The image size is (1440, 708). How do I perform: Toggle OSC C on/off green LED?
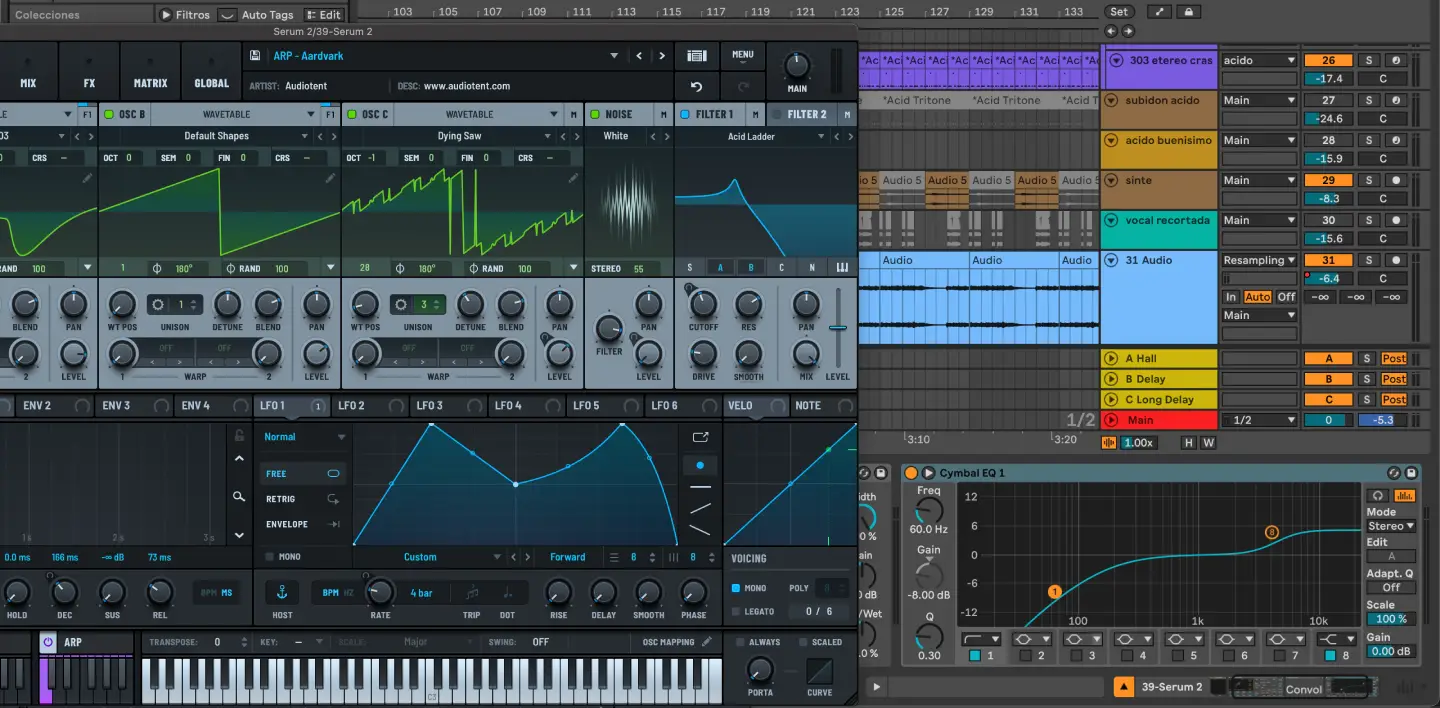(x=352, y=114)
